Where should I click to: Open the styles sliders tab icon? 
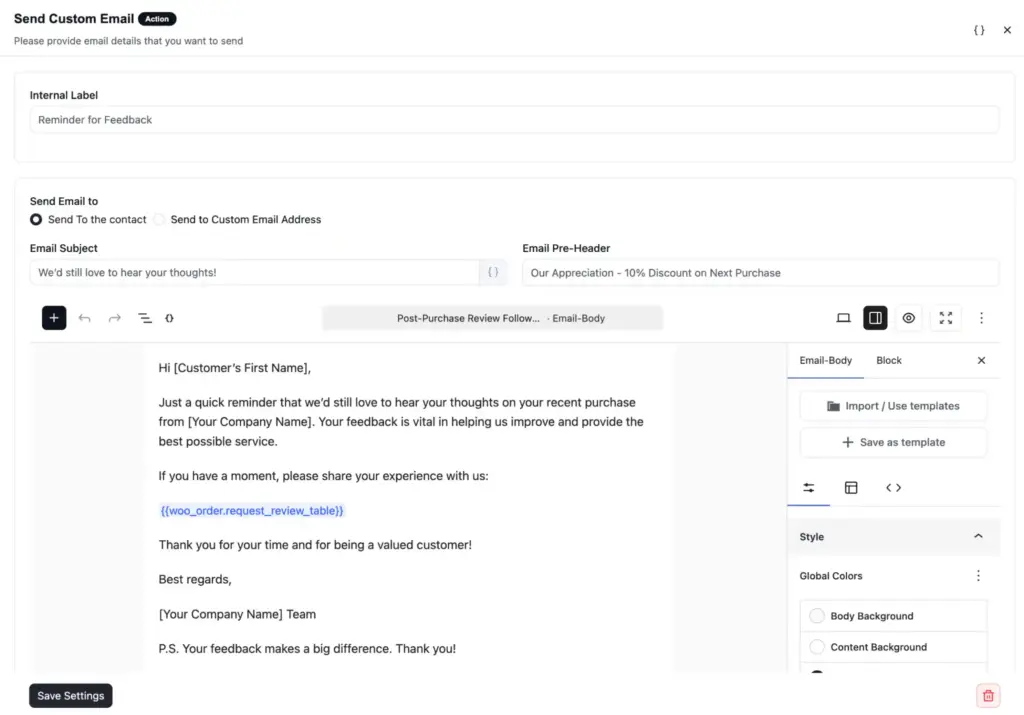(808, 488)
